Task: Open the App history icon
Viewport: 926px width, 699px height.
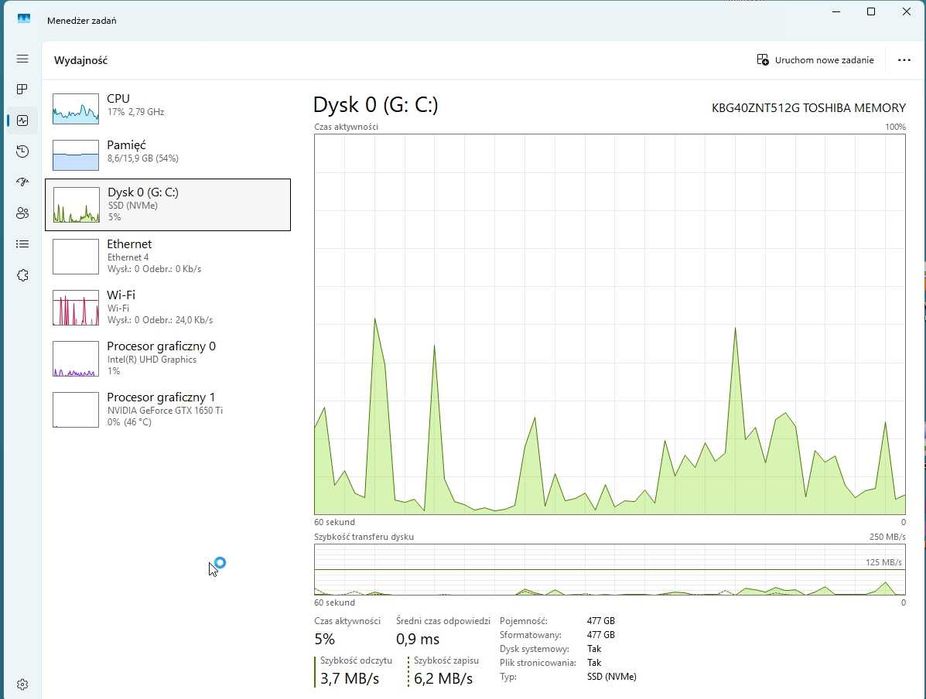Action: [x=22, y=152]
